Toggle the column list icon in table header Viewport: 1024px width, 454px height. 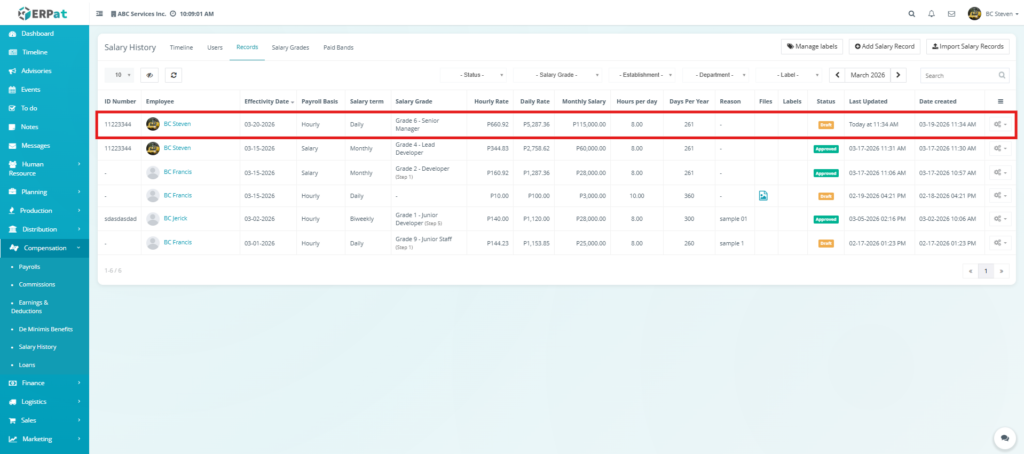[x=1001, y=101]
